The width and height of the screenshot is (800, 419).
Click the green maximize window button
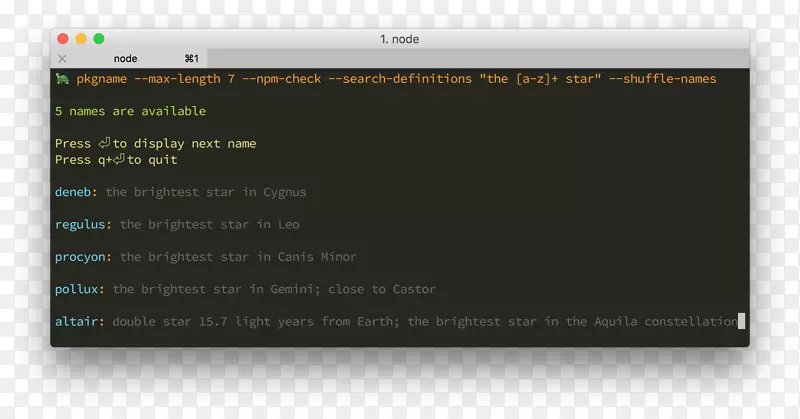click(99, 39)
